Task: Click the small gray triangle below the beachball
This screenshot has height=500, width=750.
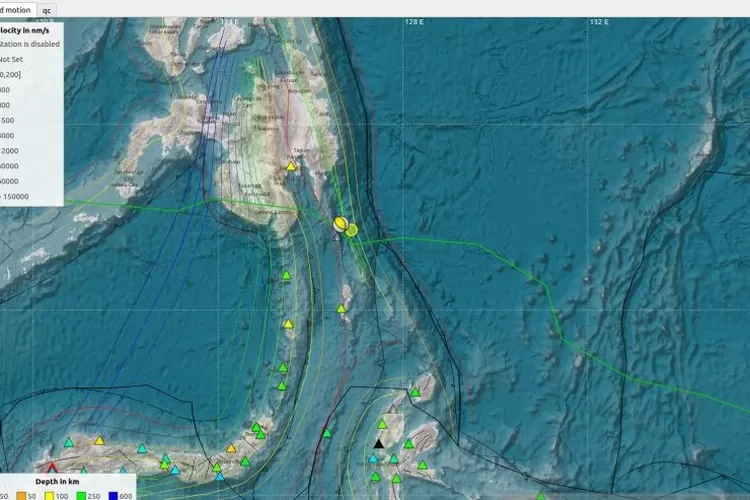Action: pos(336,236)
